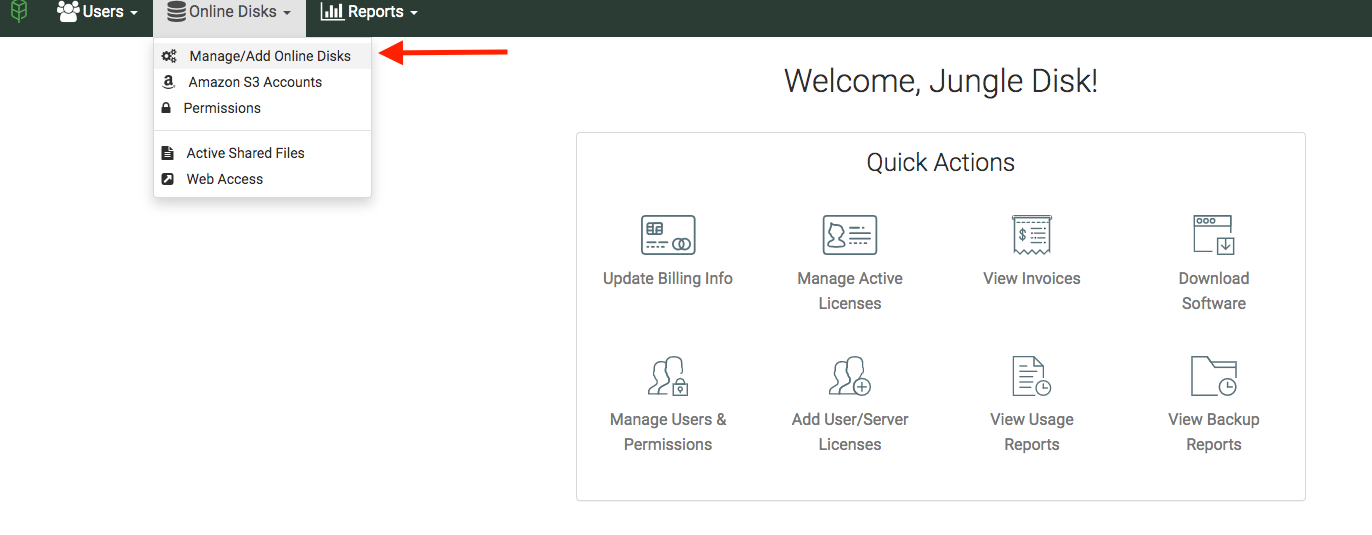Open Web Access menu entry
This screenshot has width=1372, height=535.
pyautogui.click(x=262, y=179)
